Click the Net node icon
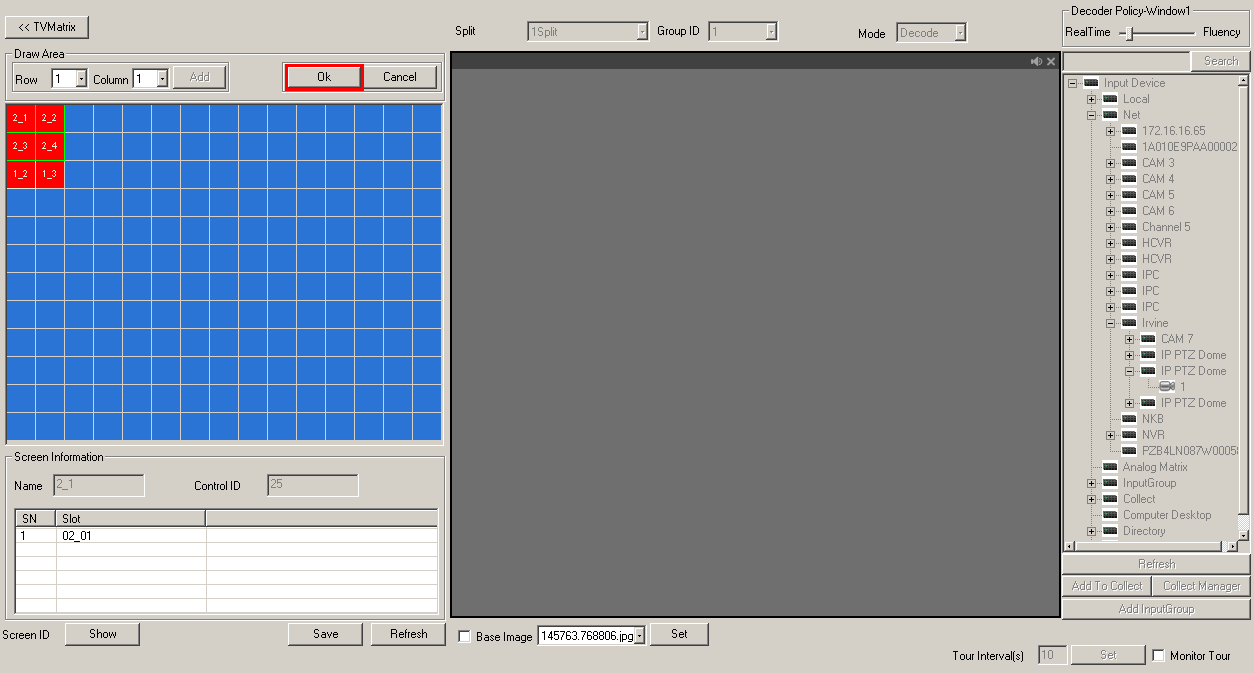 (x=1110, y=115)
